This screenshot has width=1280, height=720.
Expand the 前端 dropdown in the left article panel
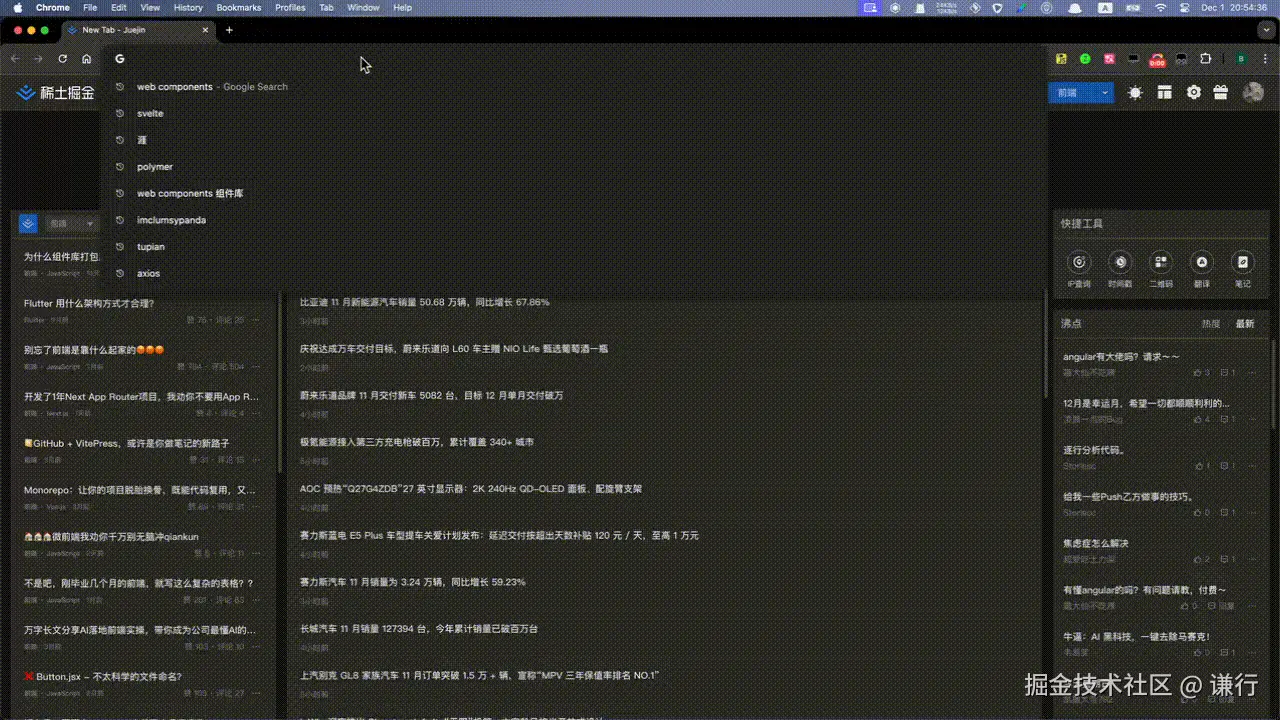(x=71, y=224)
